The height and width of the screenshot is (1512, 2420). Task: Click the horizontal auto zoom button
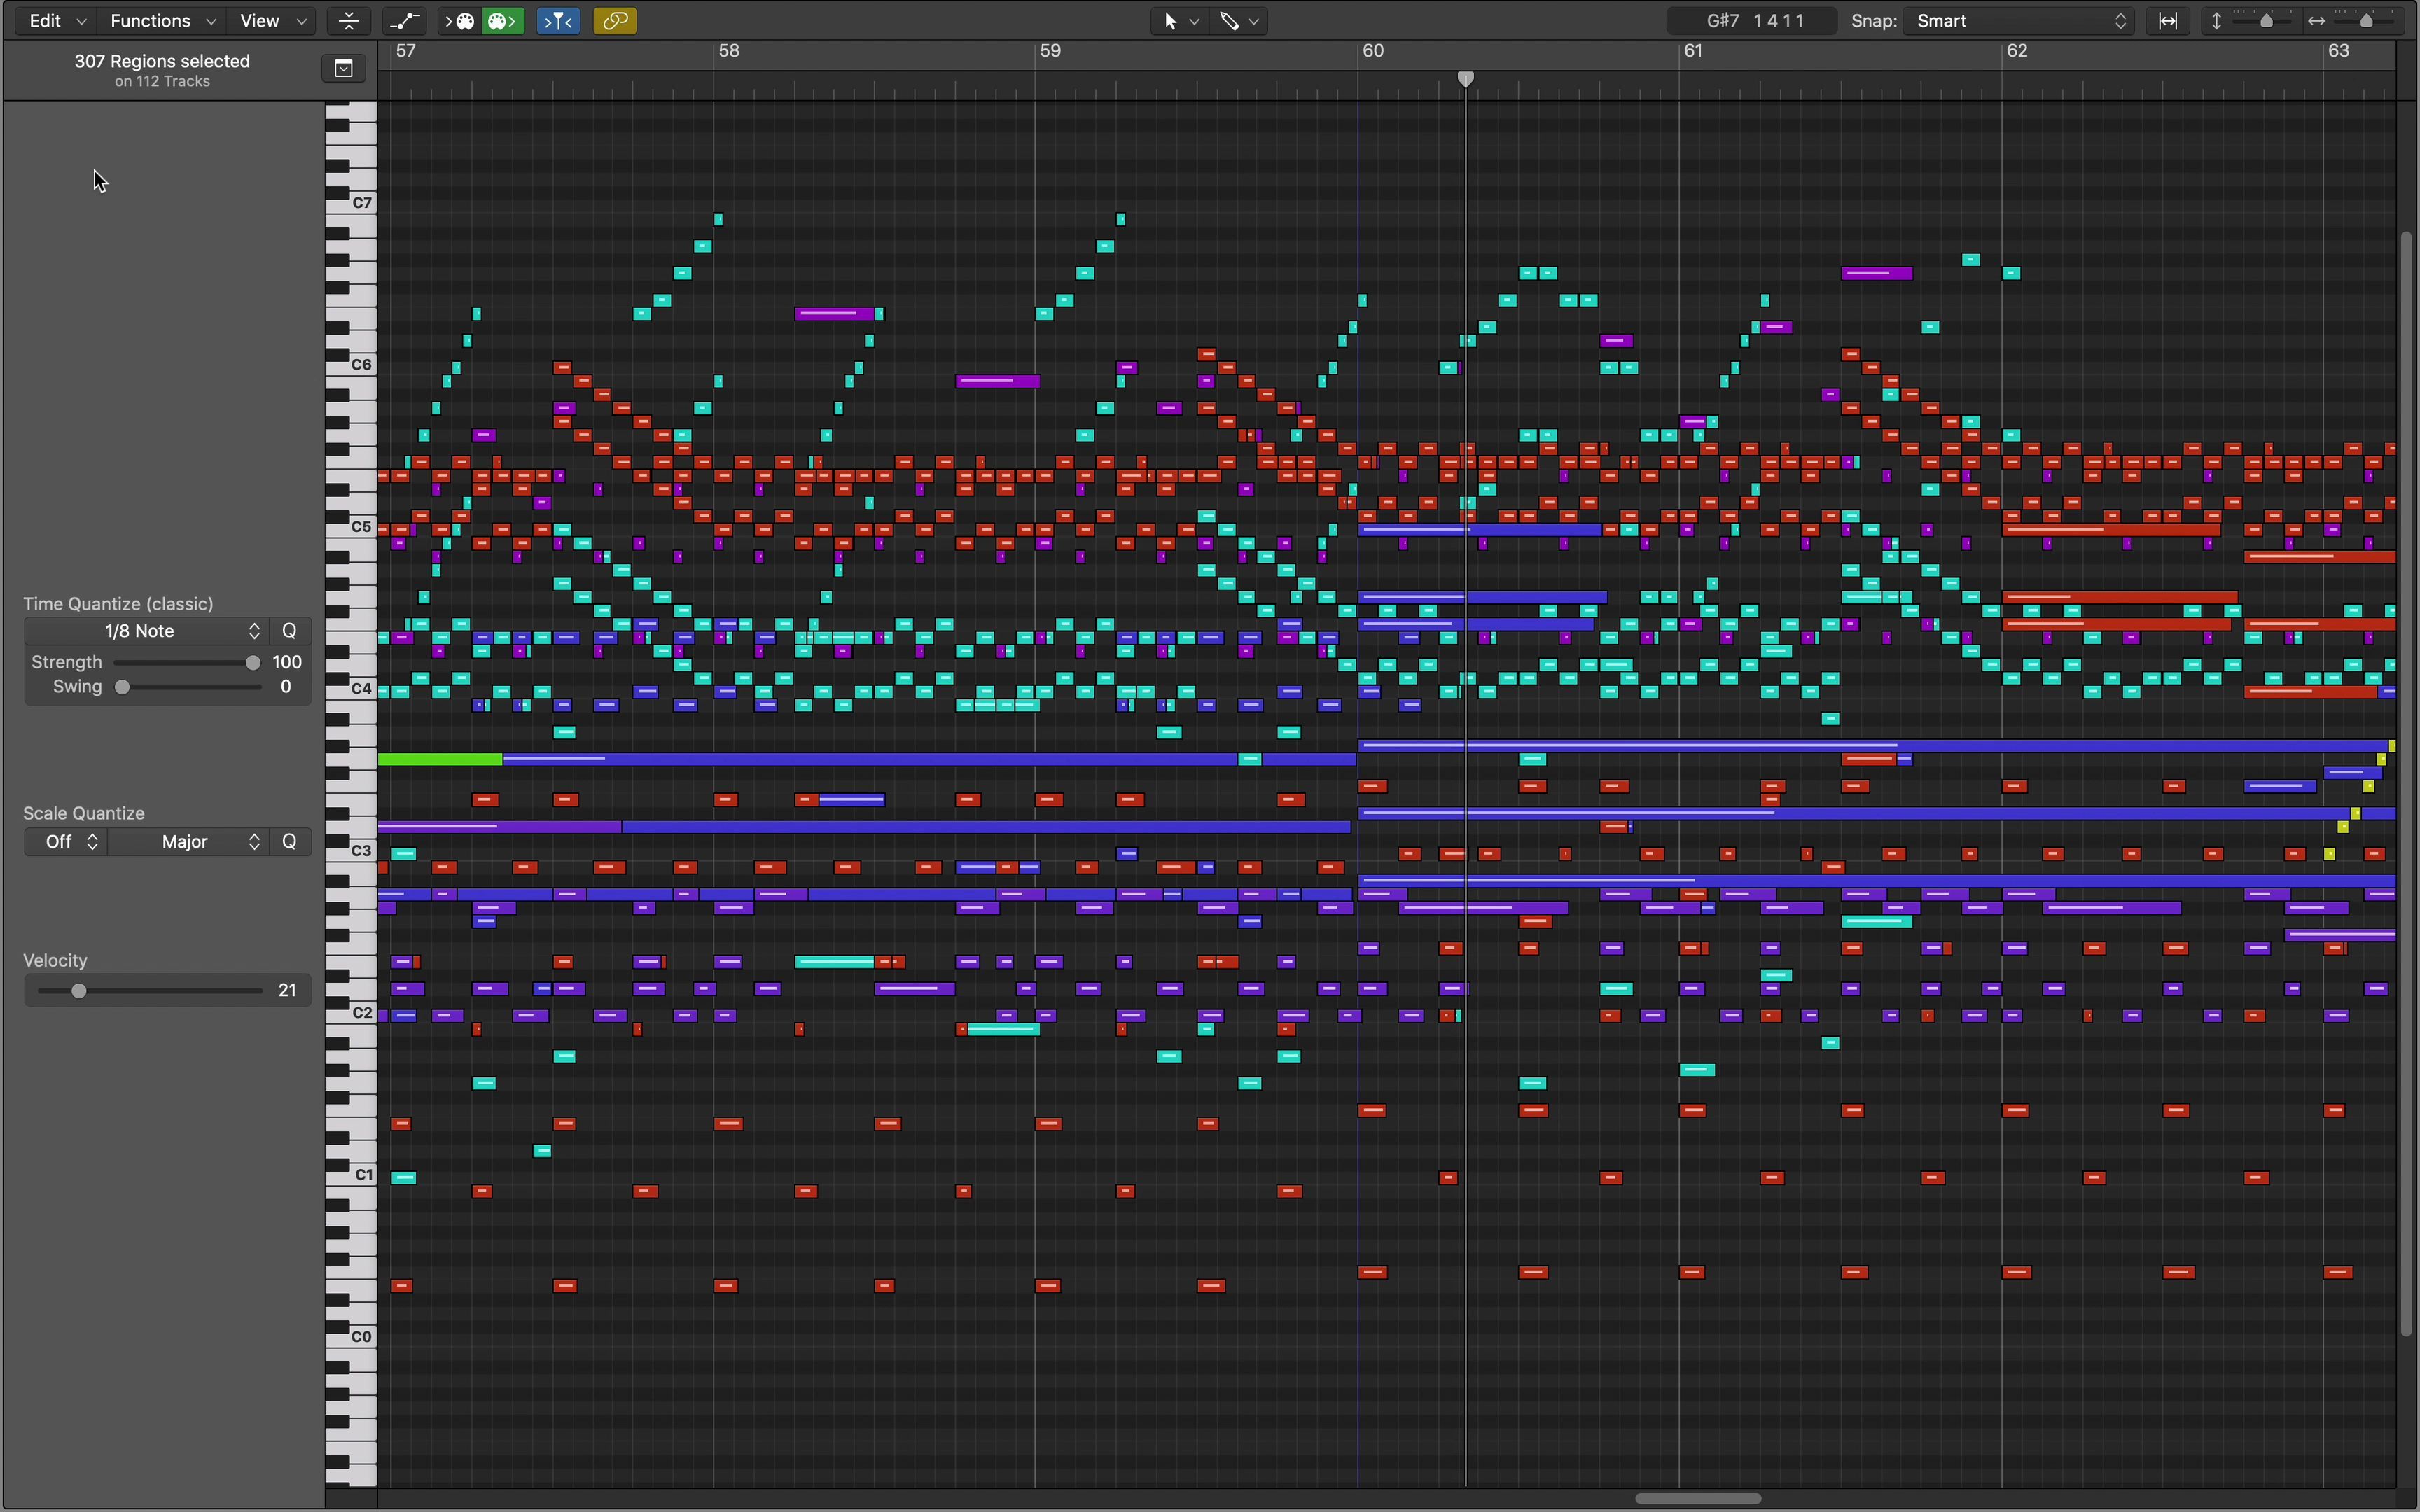pyautogui.click(x=2168, y=21)
